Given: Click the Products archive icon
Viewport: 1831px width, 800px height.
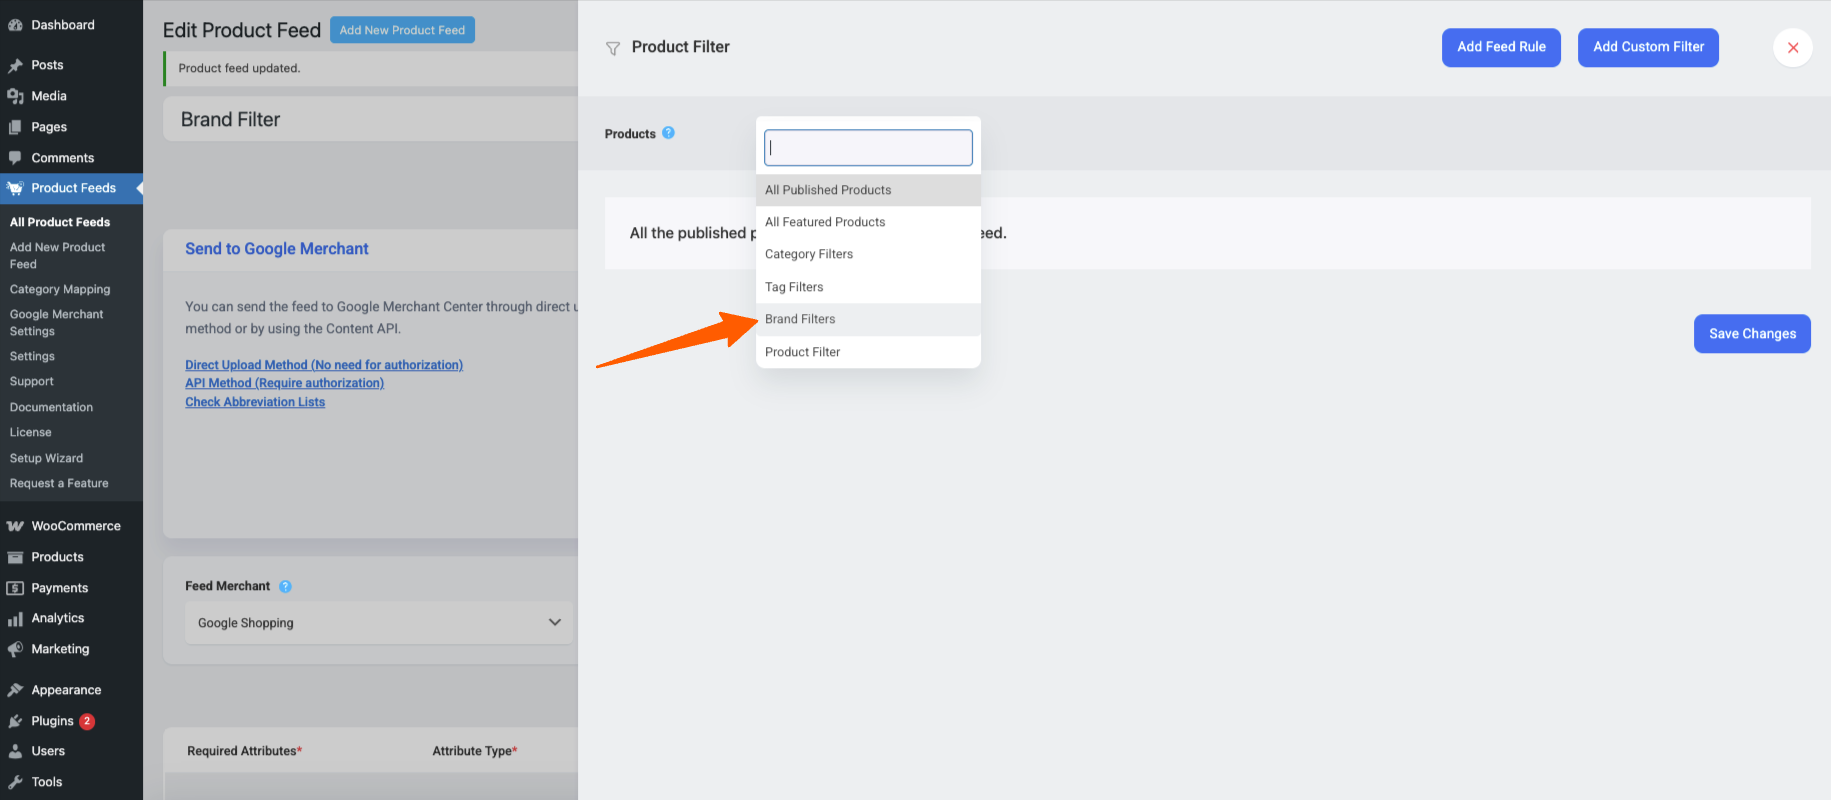Looking at the screenshot, I should [15, 557].
